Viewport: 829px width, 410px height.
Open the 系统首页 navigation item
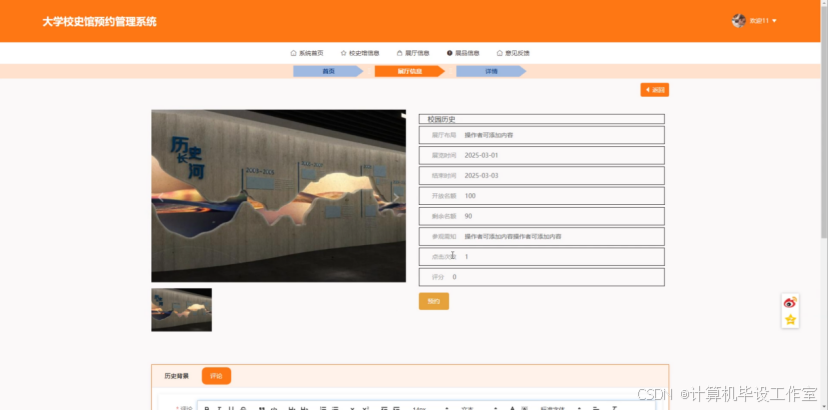click(307, 53)
